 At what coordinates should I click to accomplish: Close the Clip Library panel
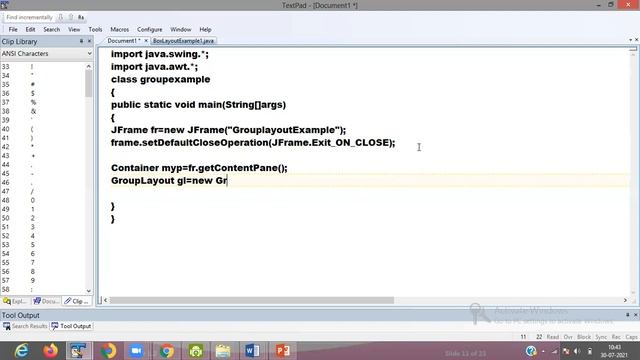pos(89,41)
